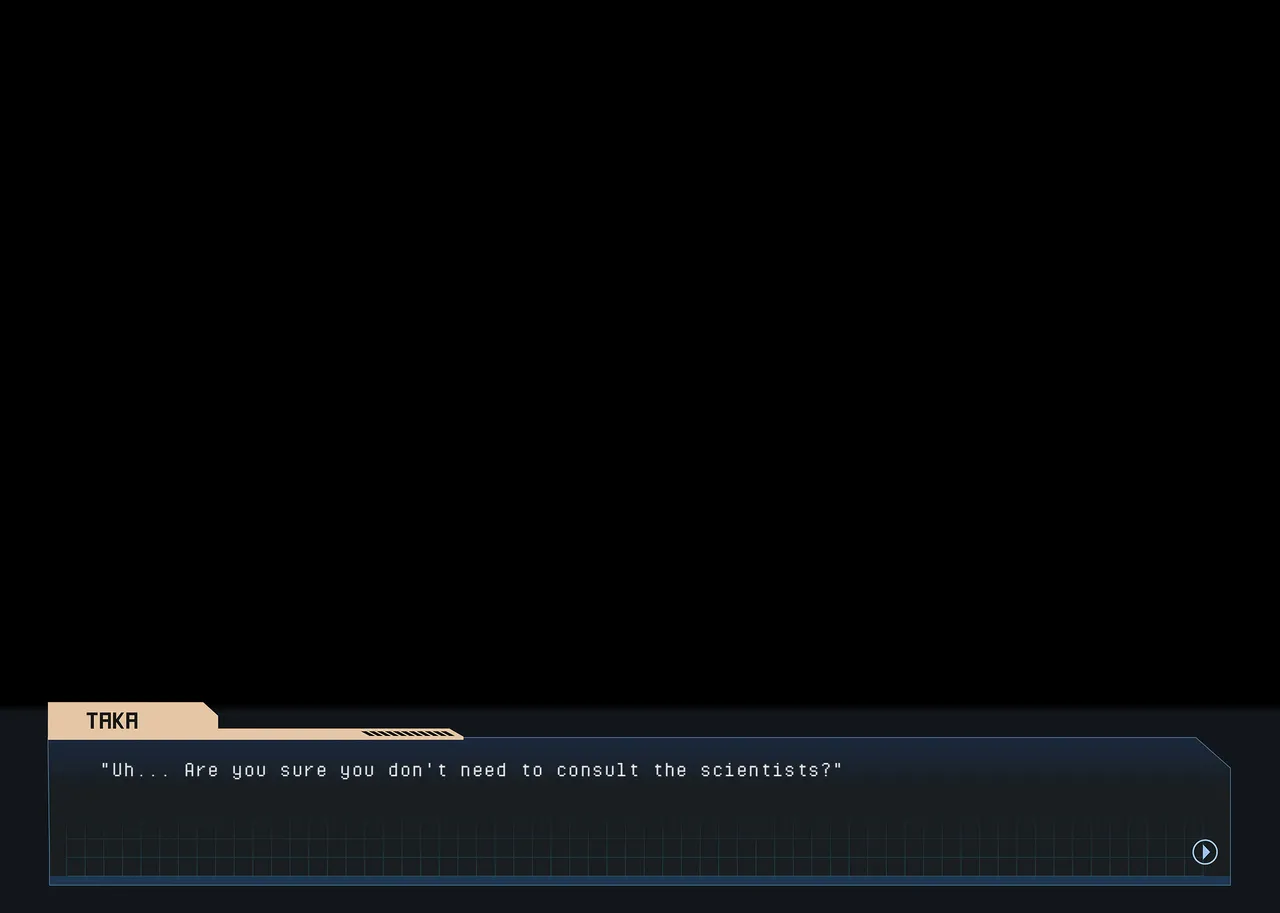Click the word "scientists?" in the dialogue
1280x913 pixels.
[x=771, y=770]
